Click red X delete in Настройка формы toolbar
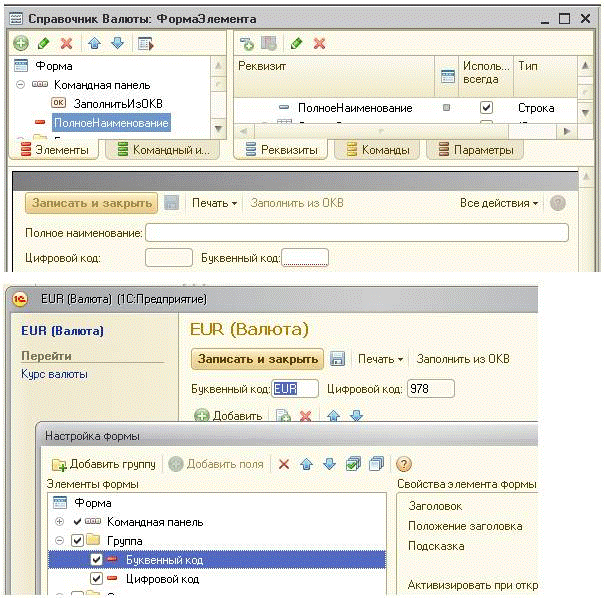 (284, 464)
